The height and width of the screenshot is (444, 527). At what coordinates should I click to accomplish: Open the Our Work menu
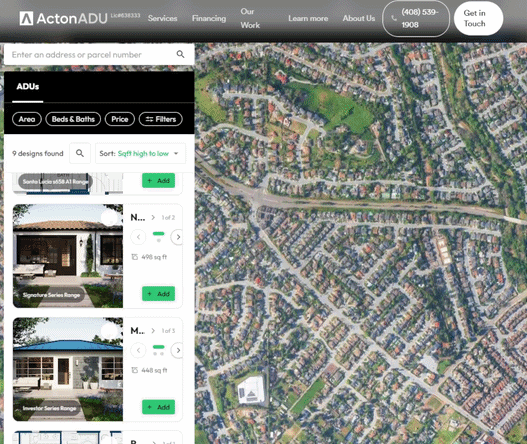pos(250,18)
